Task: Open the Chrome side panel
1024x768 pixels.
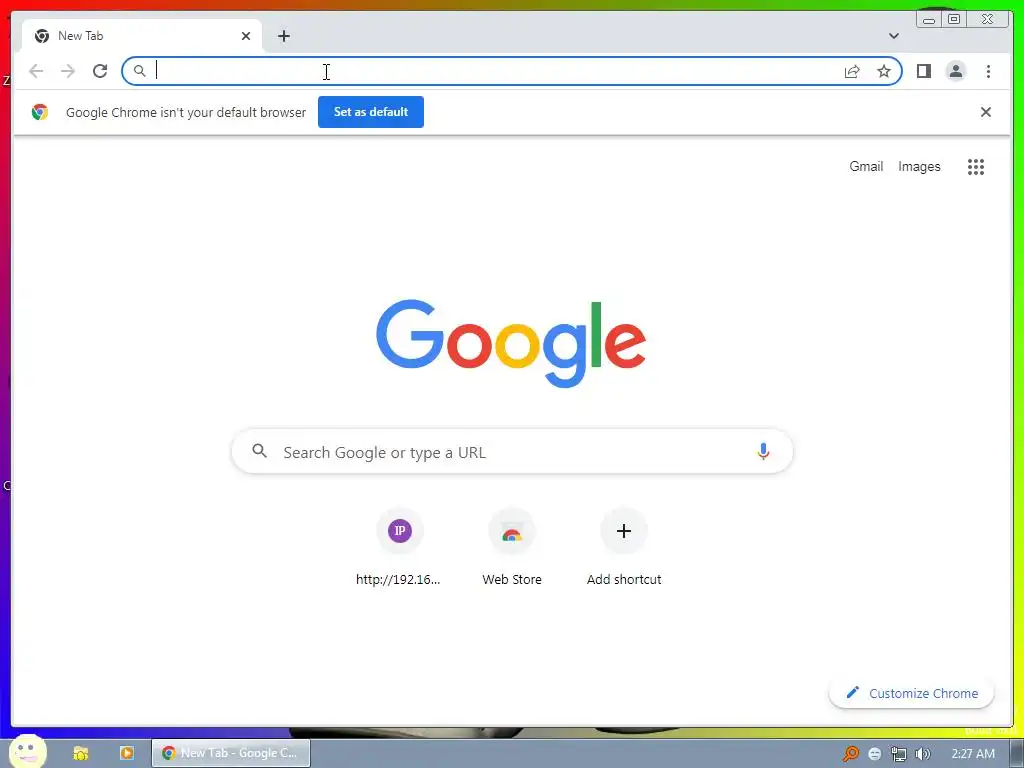Action: tap(923, 71)
